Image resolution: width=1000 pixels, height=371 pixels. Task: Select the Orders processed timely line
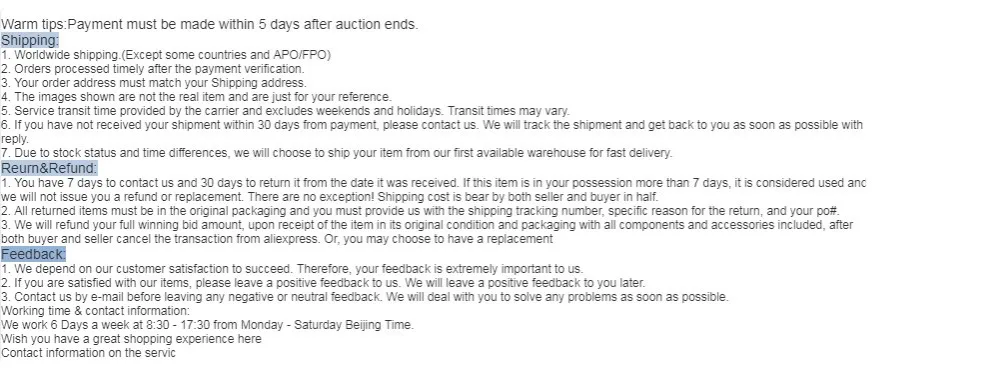153,69
